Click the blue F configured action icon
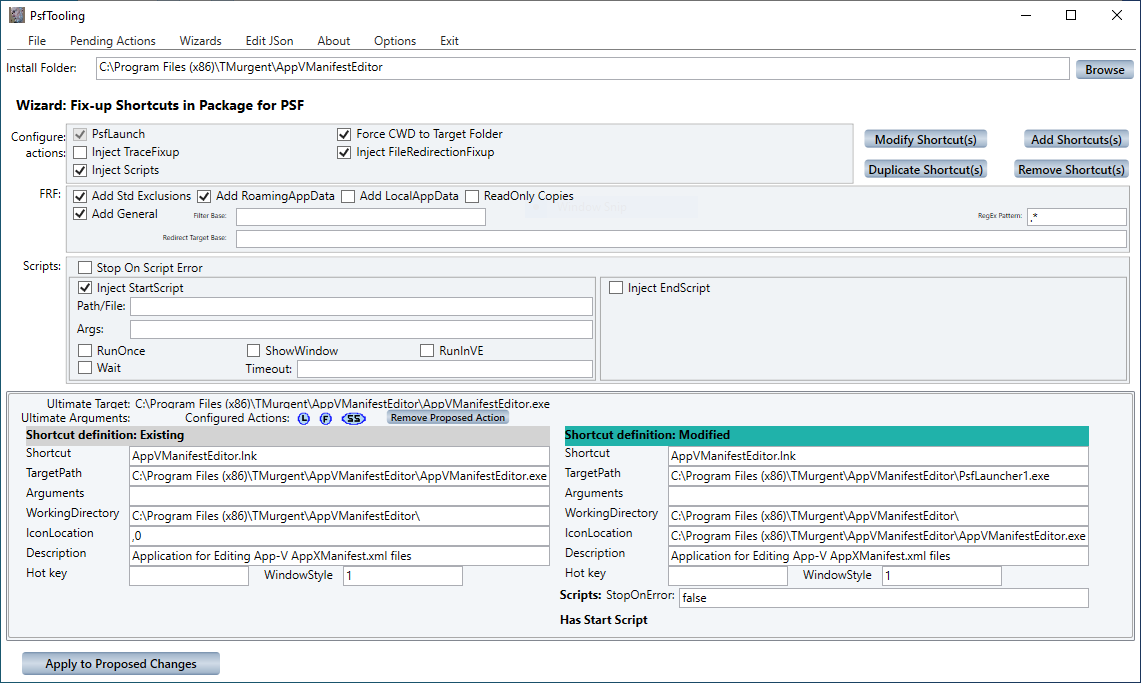The height and width of the screenshot is (683, 1141). coord(326,418)
